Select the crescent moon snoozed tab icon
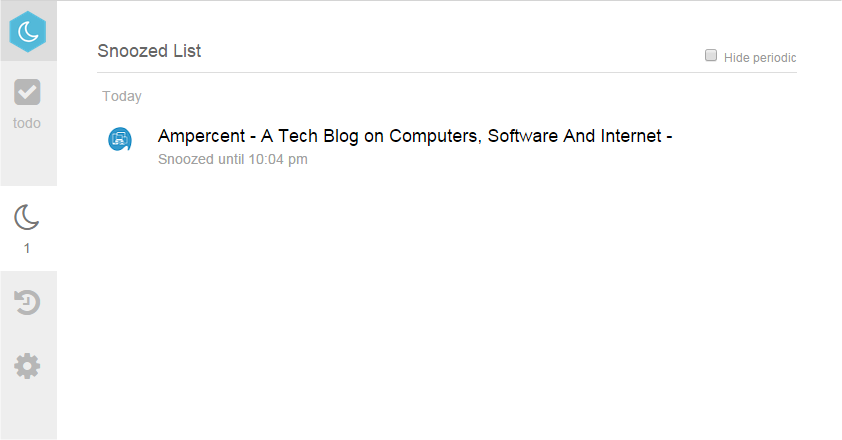842x440 pixels. click(x=27, y=217)
